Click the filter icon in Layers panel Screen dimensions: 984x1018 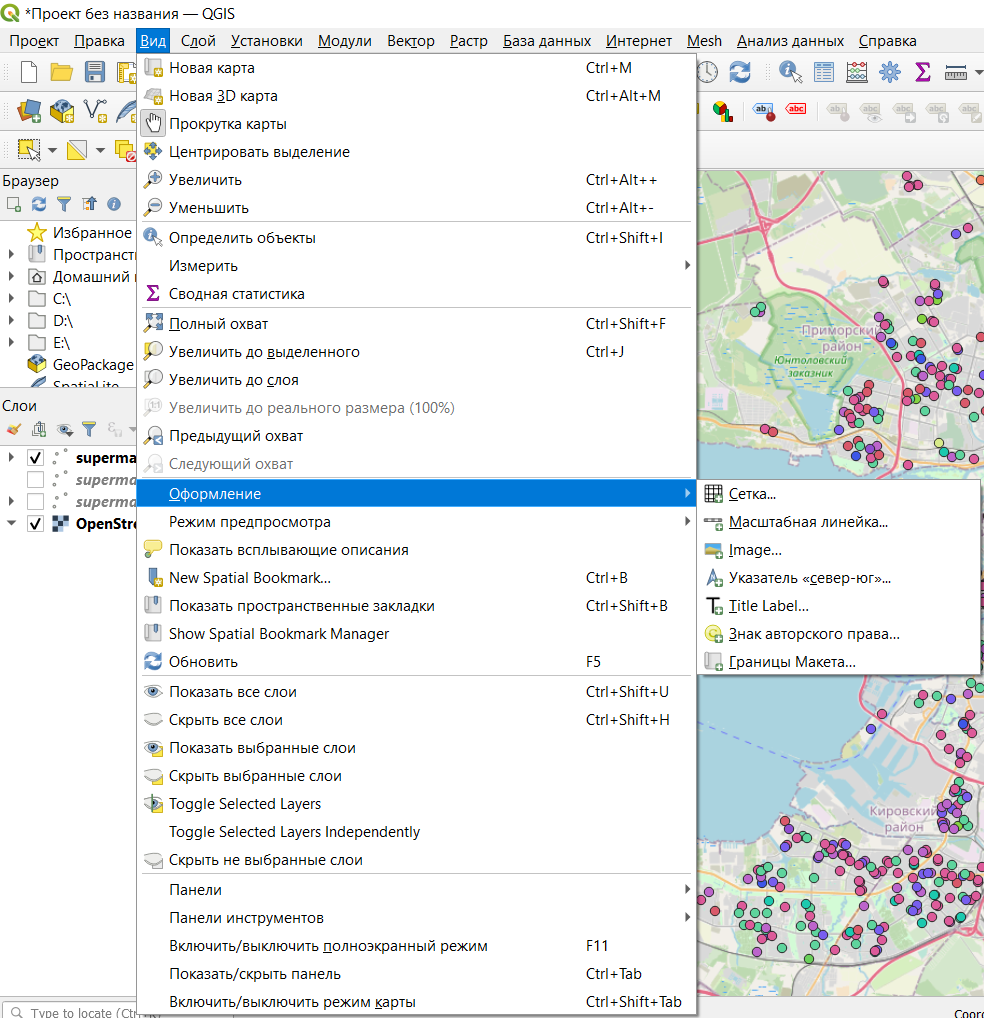point(89,429)
